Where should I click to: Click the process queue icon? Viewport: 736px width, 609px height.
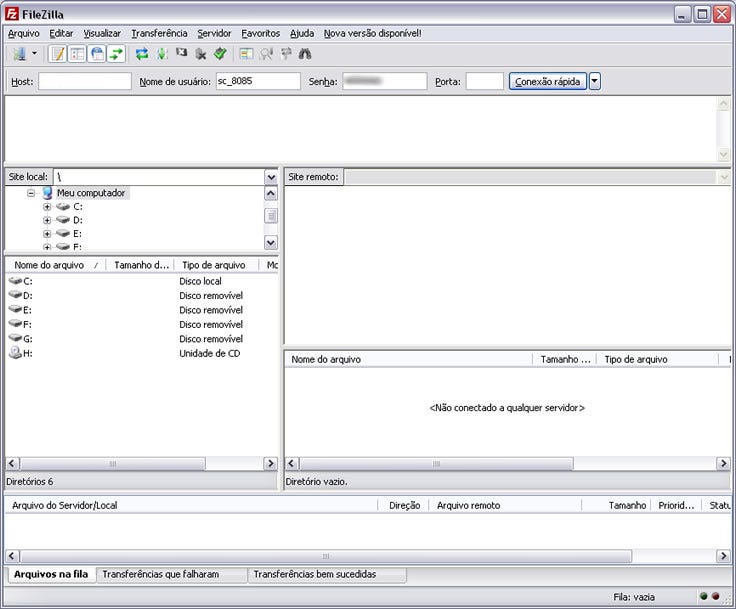pos(161,54)
